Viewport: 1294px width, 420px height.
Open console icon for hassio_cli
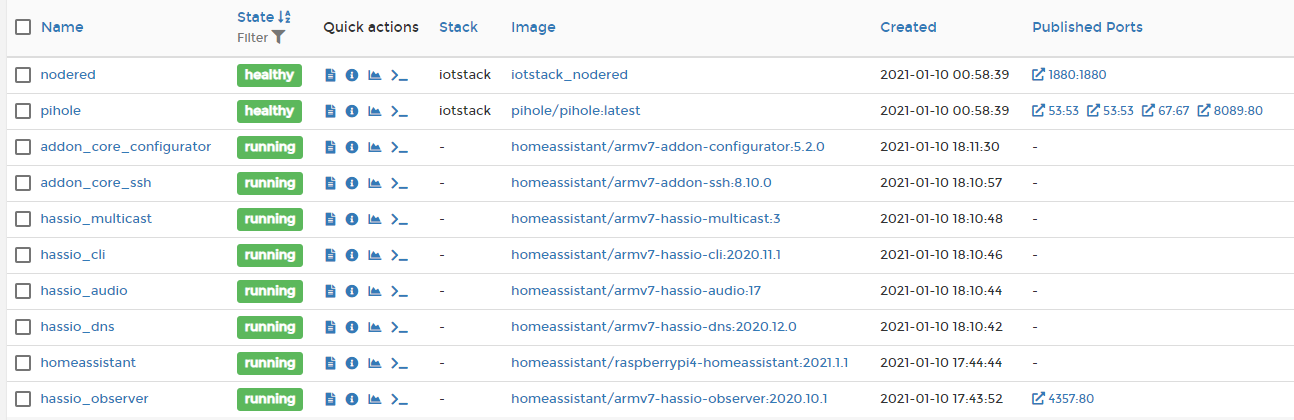(x=399, y=255)
